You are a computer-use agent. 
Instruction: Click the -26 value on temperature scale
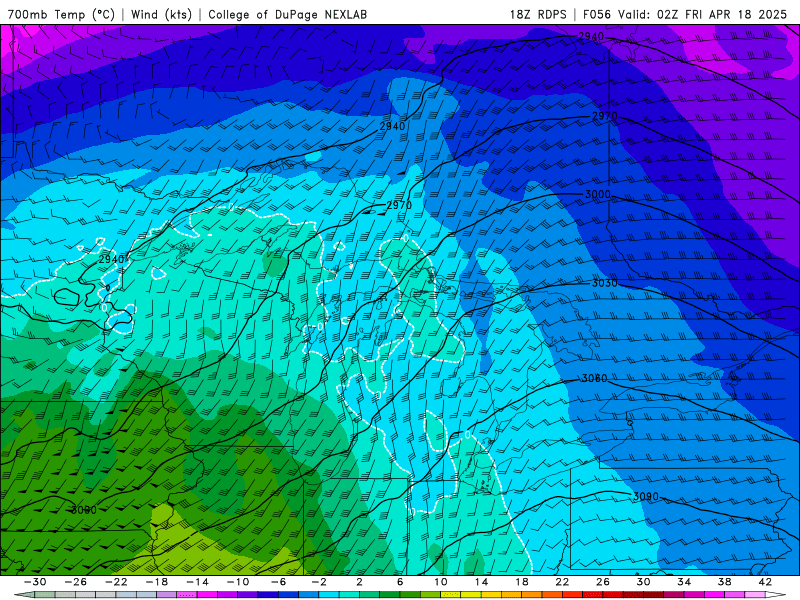(x=76, y=582)
